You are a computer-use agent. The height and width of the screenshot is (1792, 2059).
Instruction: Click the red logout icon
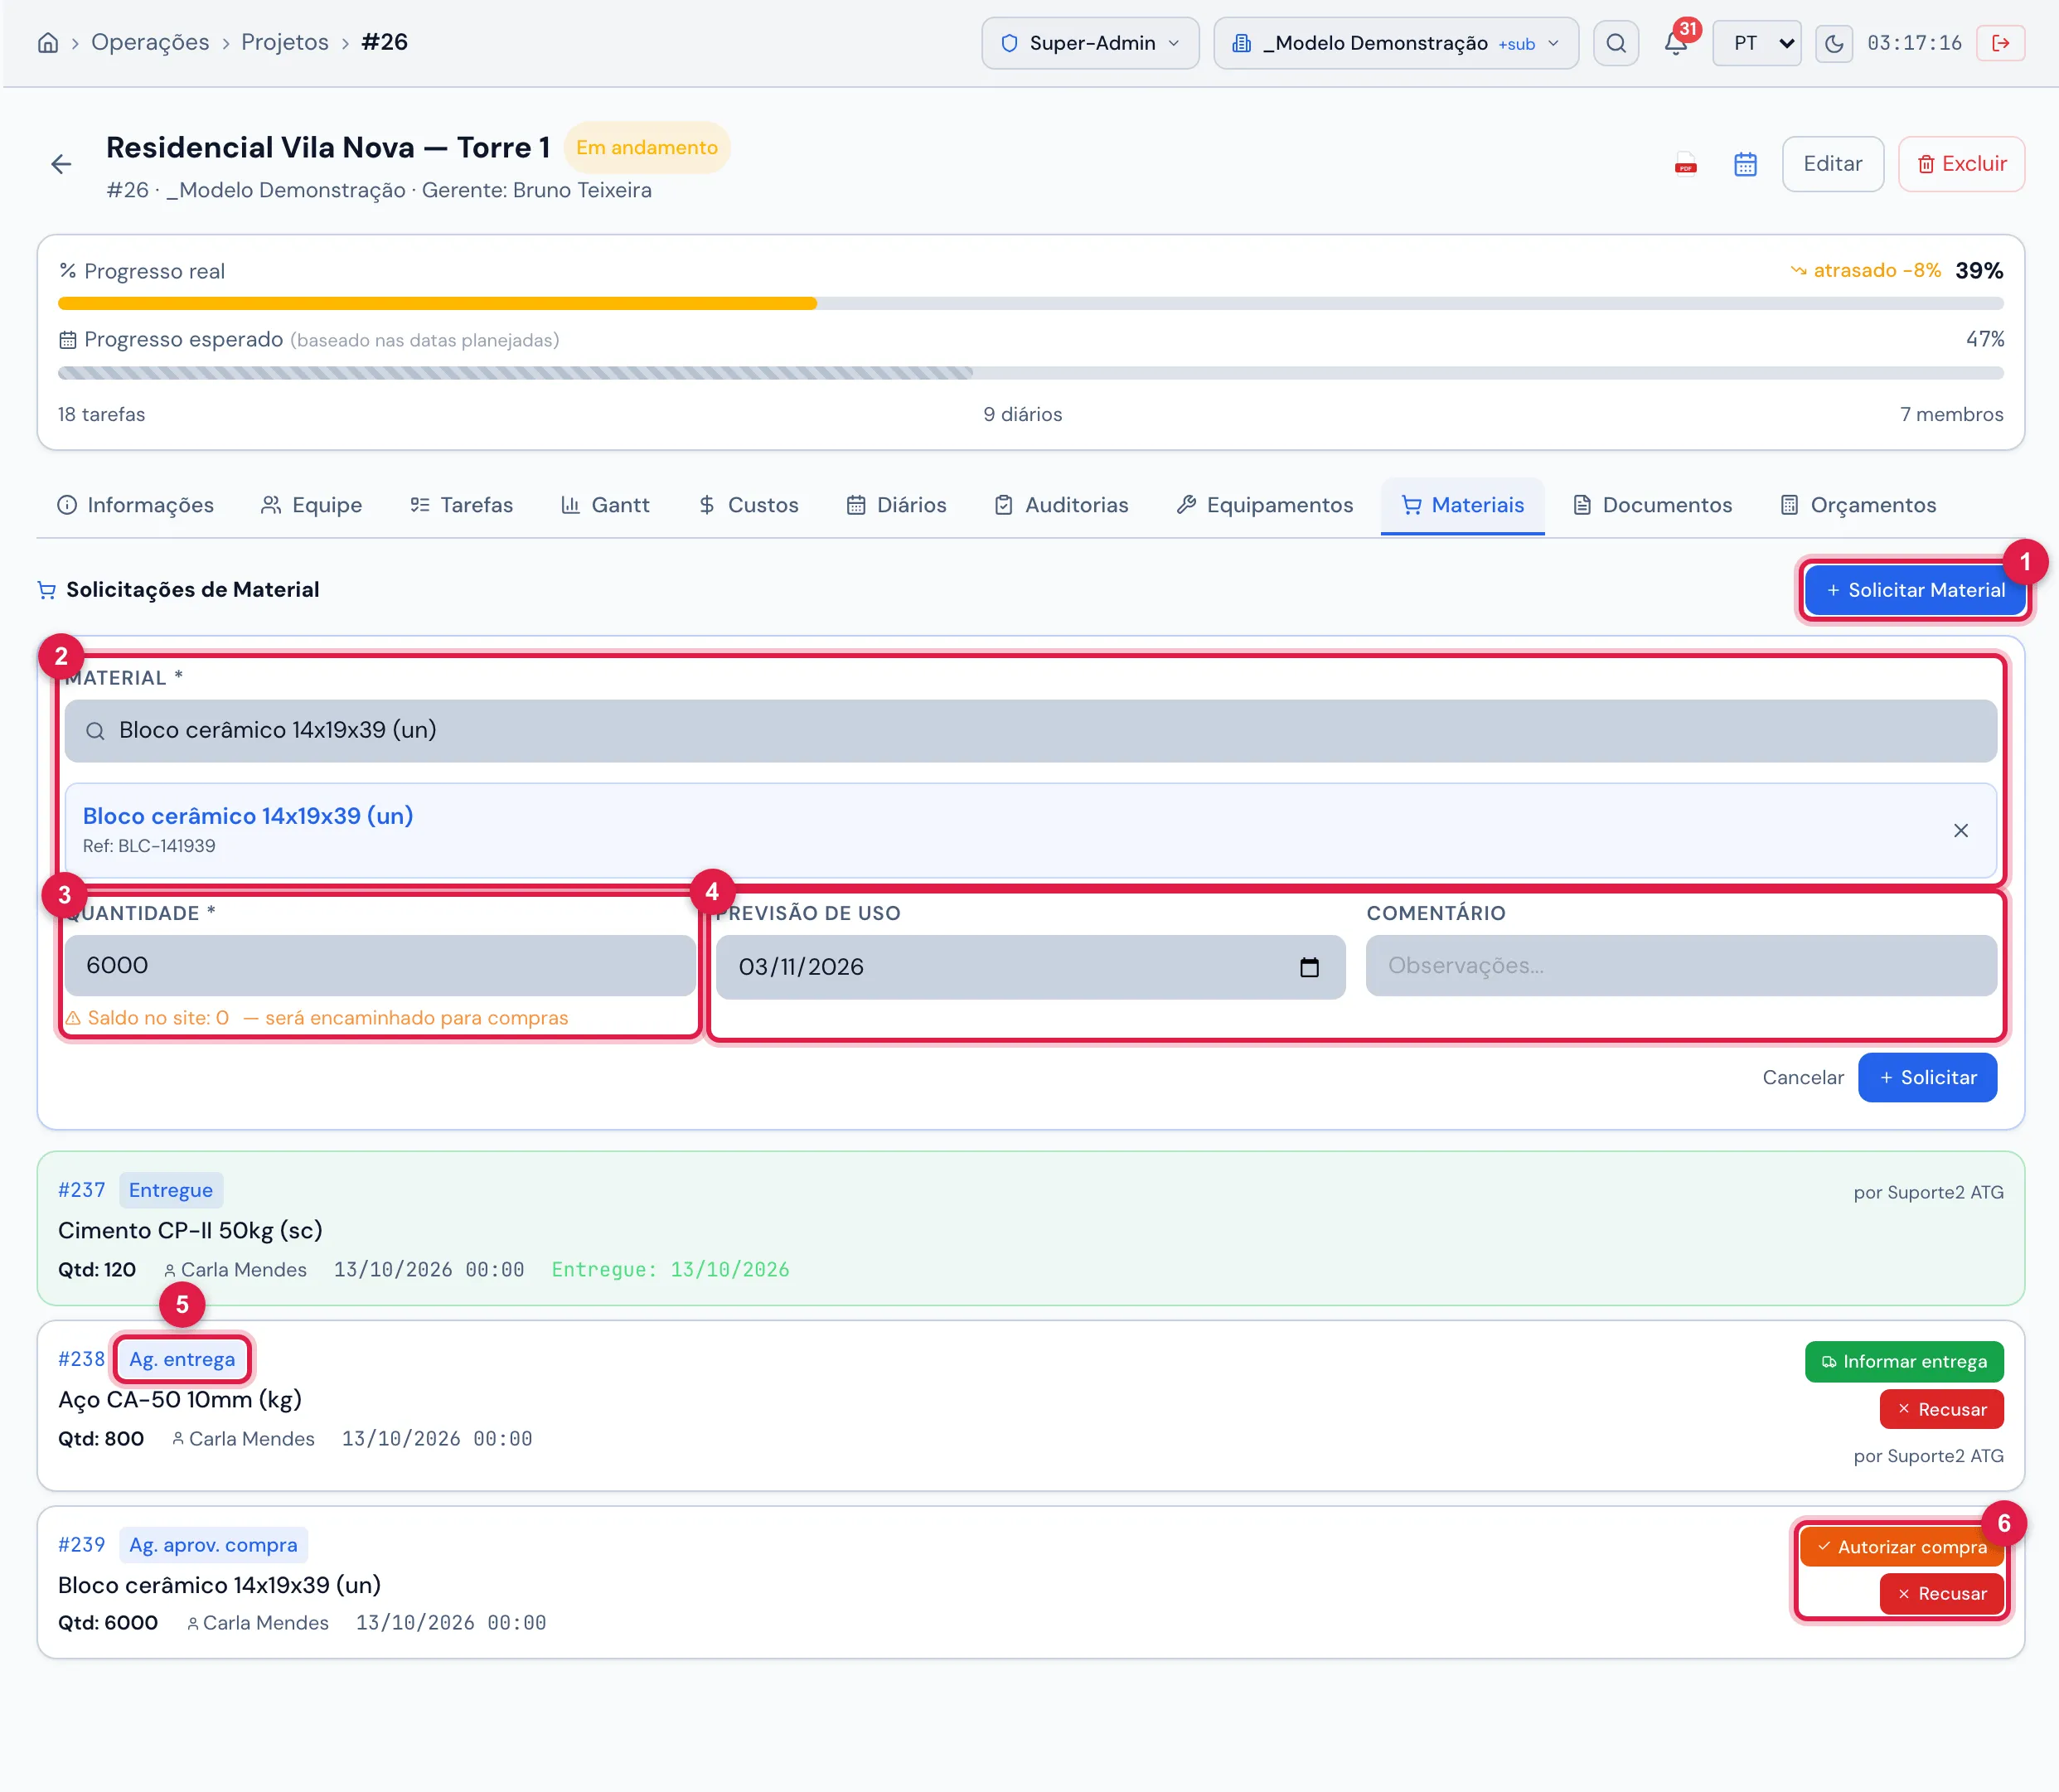coord(2000,43)
